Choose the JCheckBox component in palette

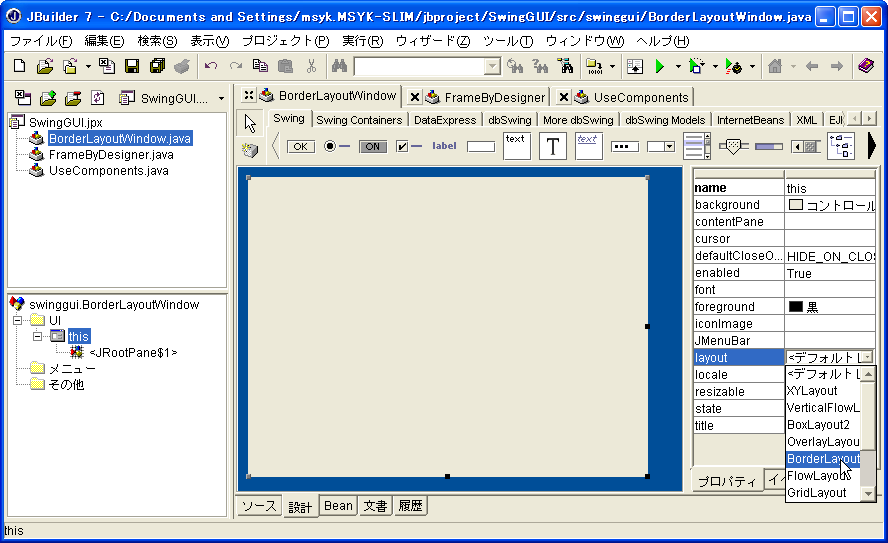point(408,146)
